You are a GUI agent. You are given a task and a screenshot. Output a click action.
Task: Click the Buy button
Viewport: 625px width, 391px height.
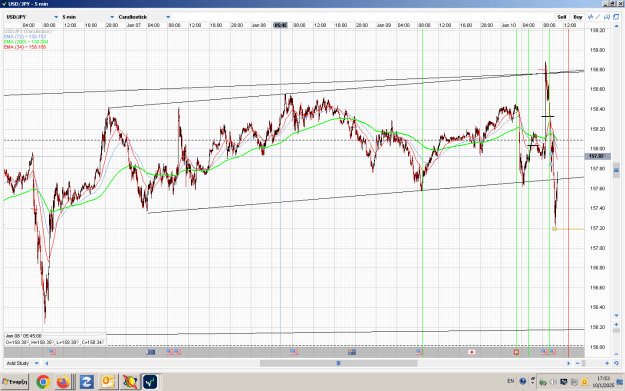click(578, 17)
